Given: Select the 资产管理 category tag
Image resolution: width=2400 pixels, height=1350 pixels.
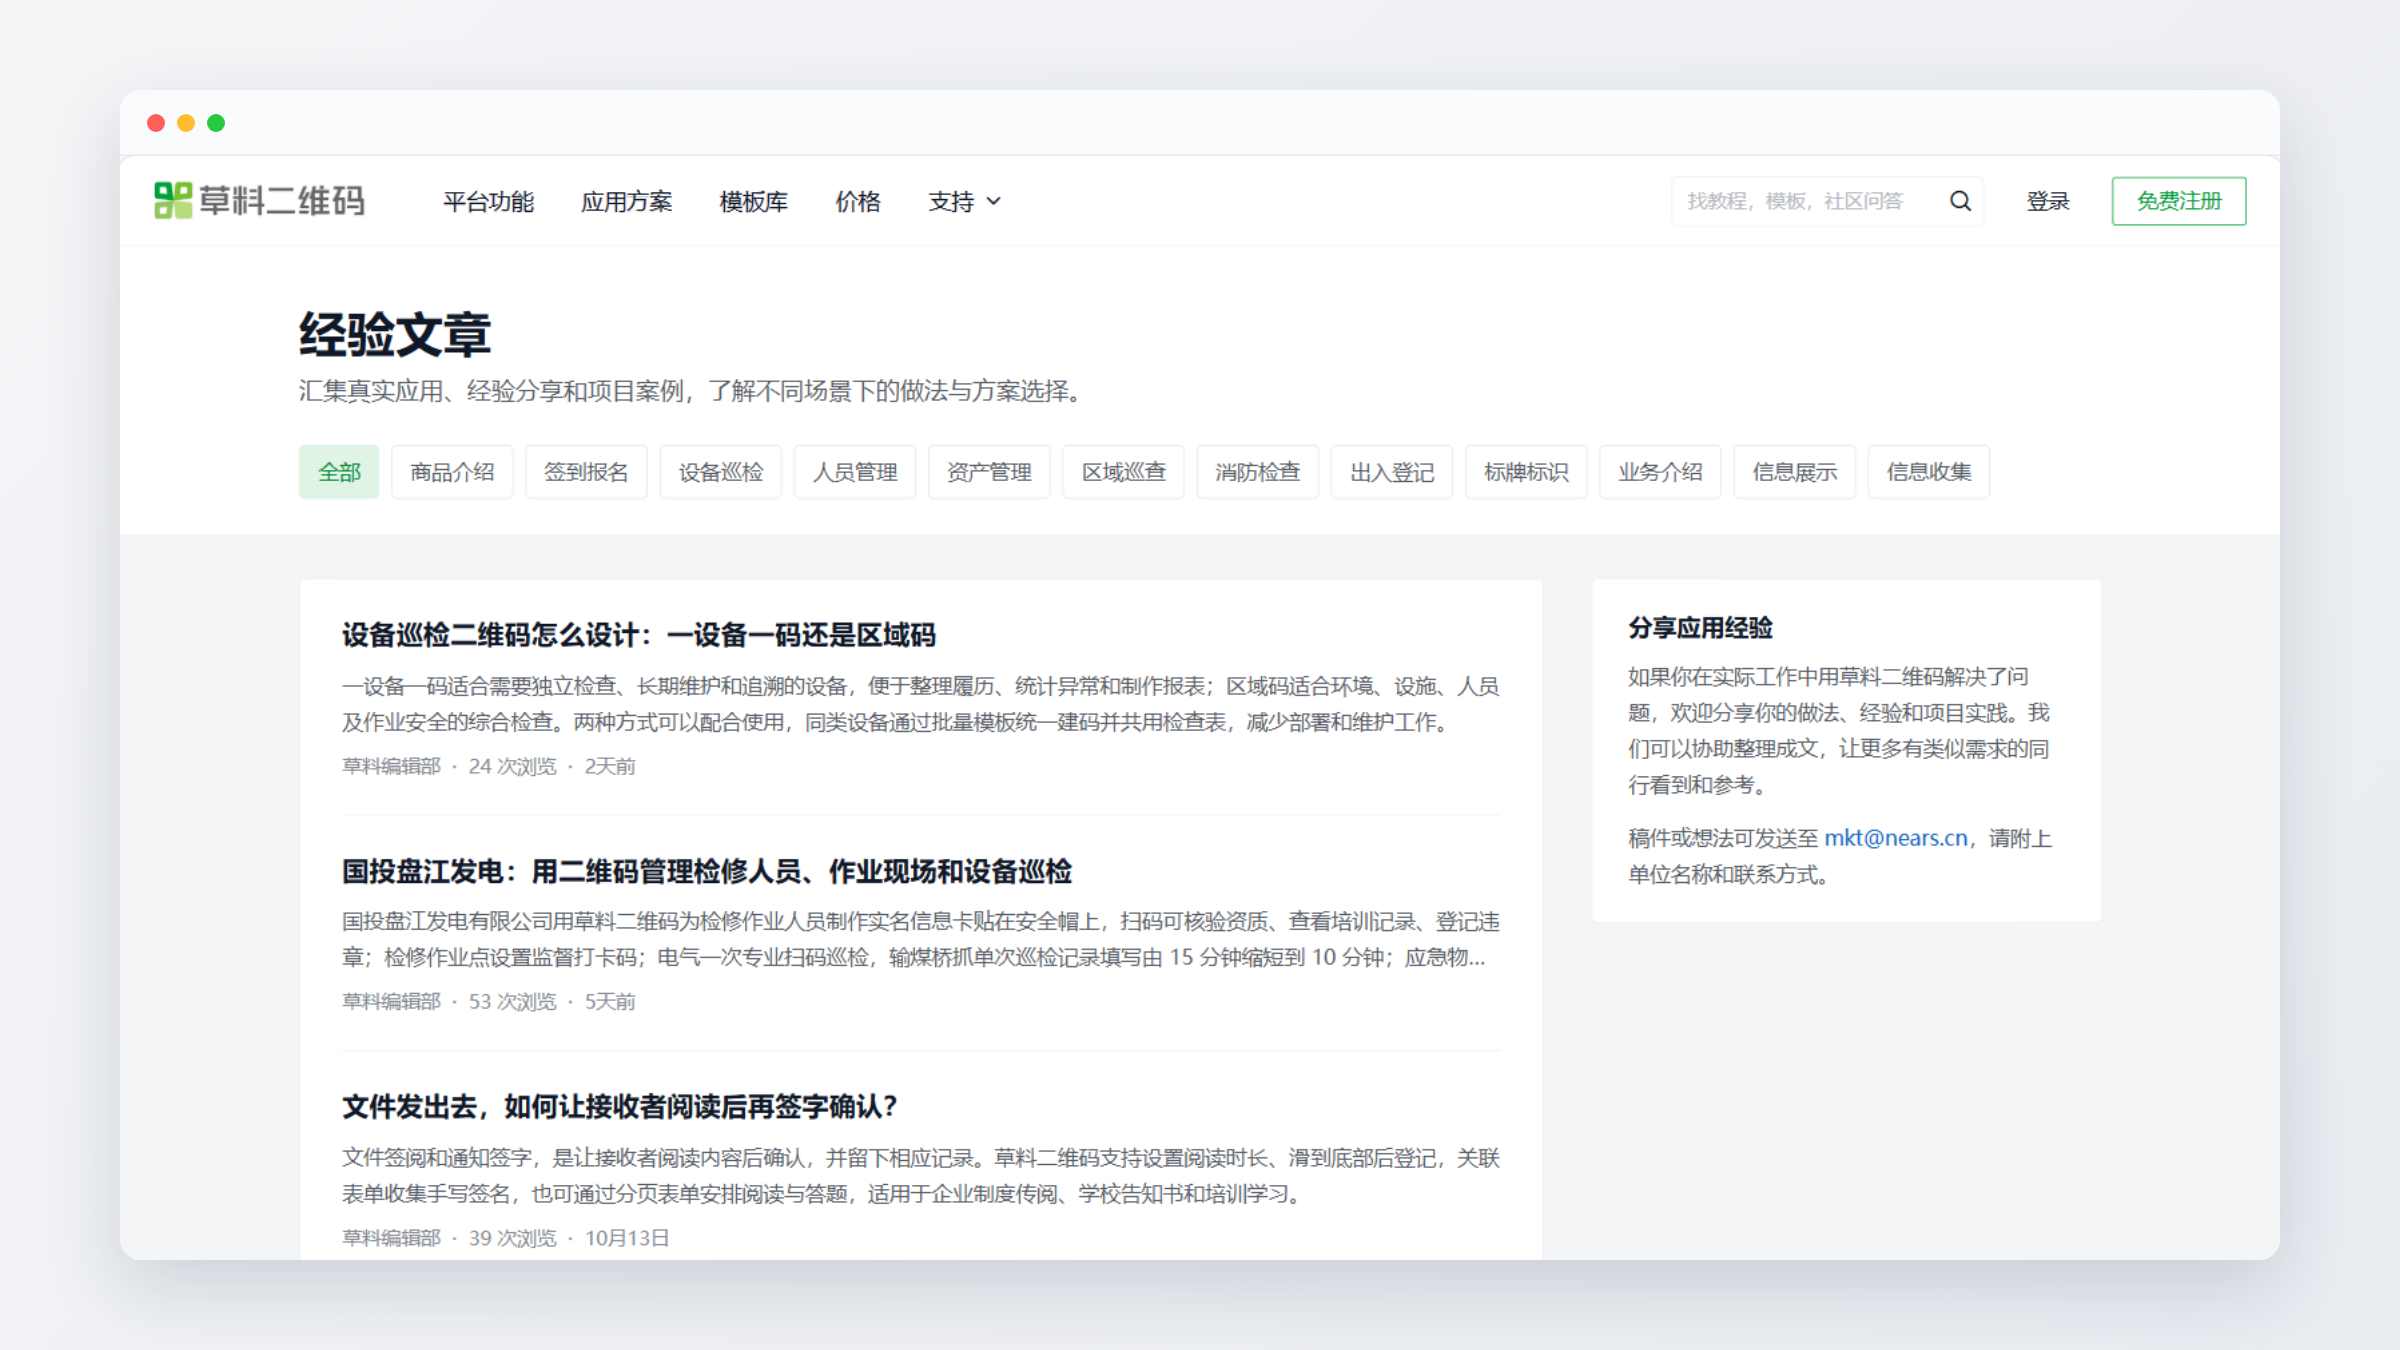Looking at the screenshot, I should (x=989, y=472).
